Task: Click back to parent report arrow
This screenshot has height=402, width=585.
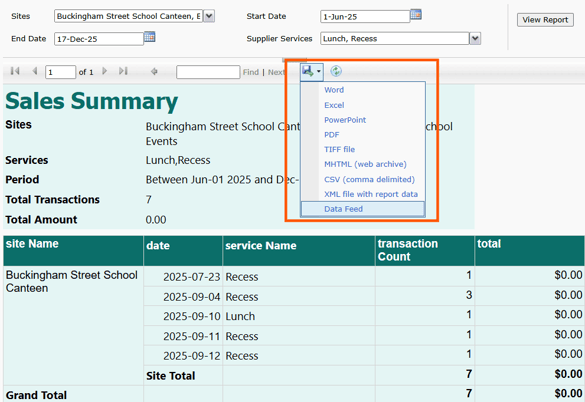Action: (154, 71)
